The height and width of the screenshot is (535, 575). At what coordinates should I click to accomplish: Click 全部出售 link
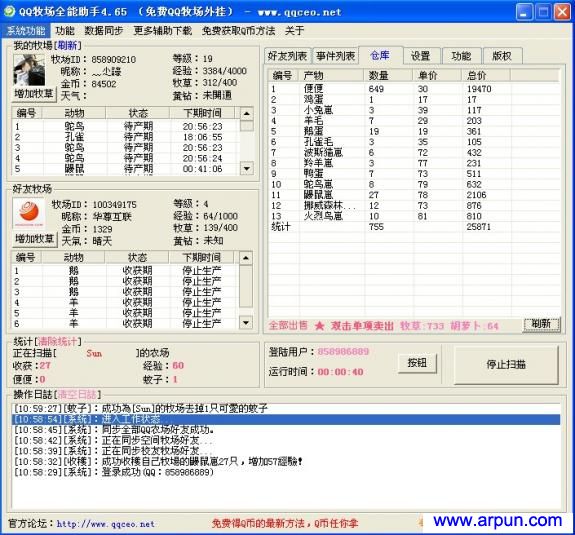pyautogui.click(x=288, y=325)
